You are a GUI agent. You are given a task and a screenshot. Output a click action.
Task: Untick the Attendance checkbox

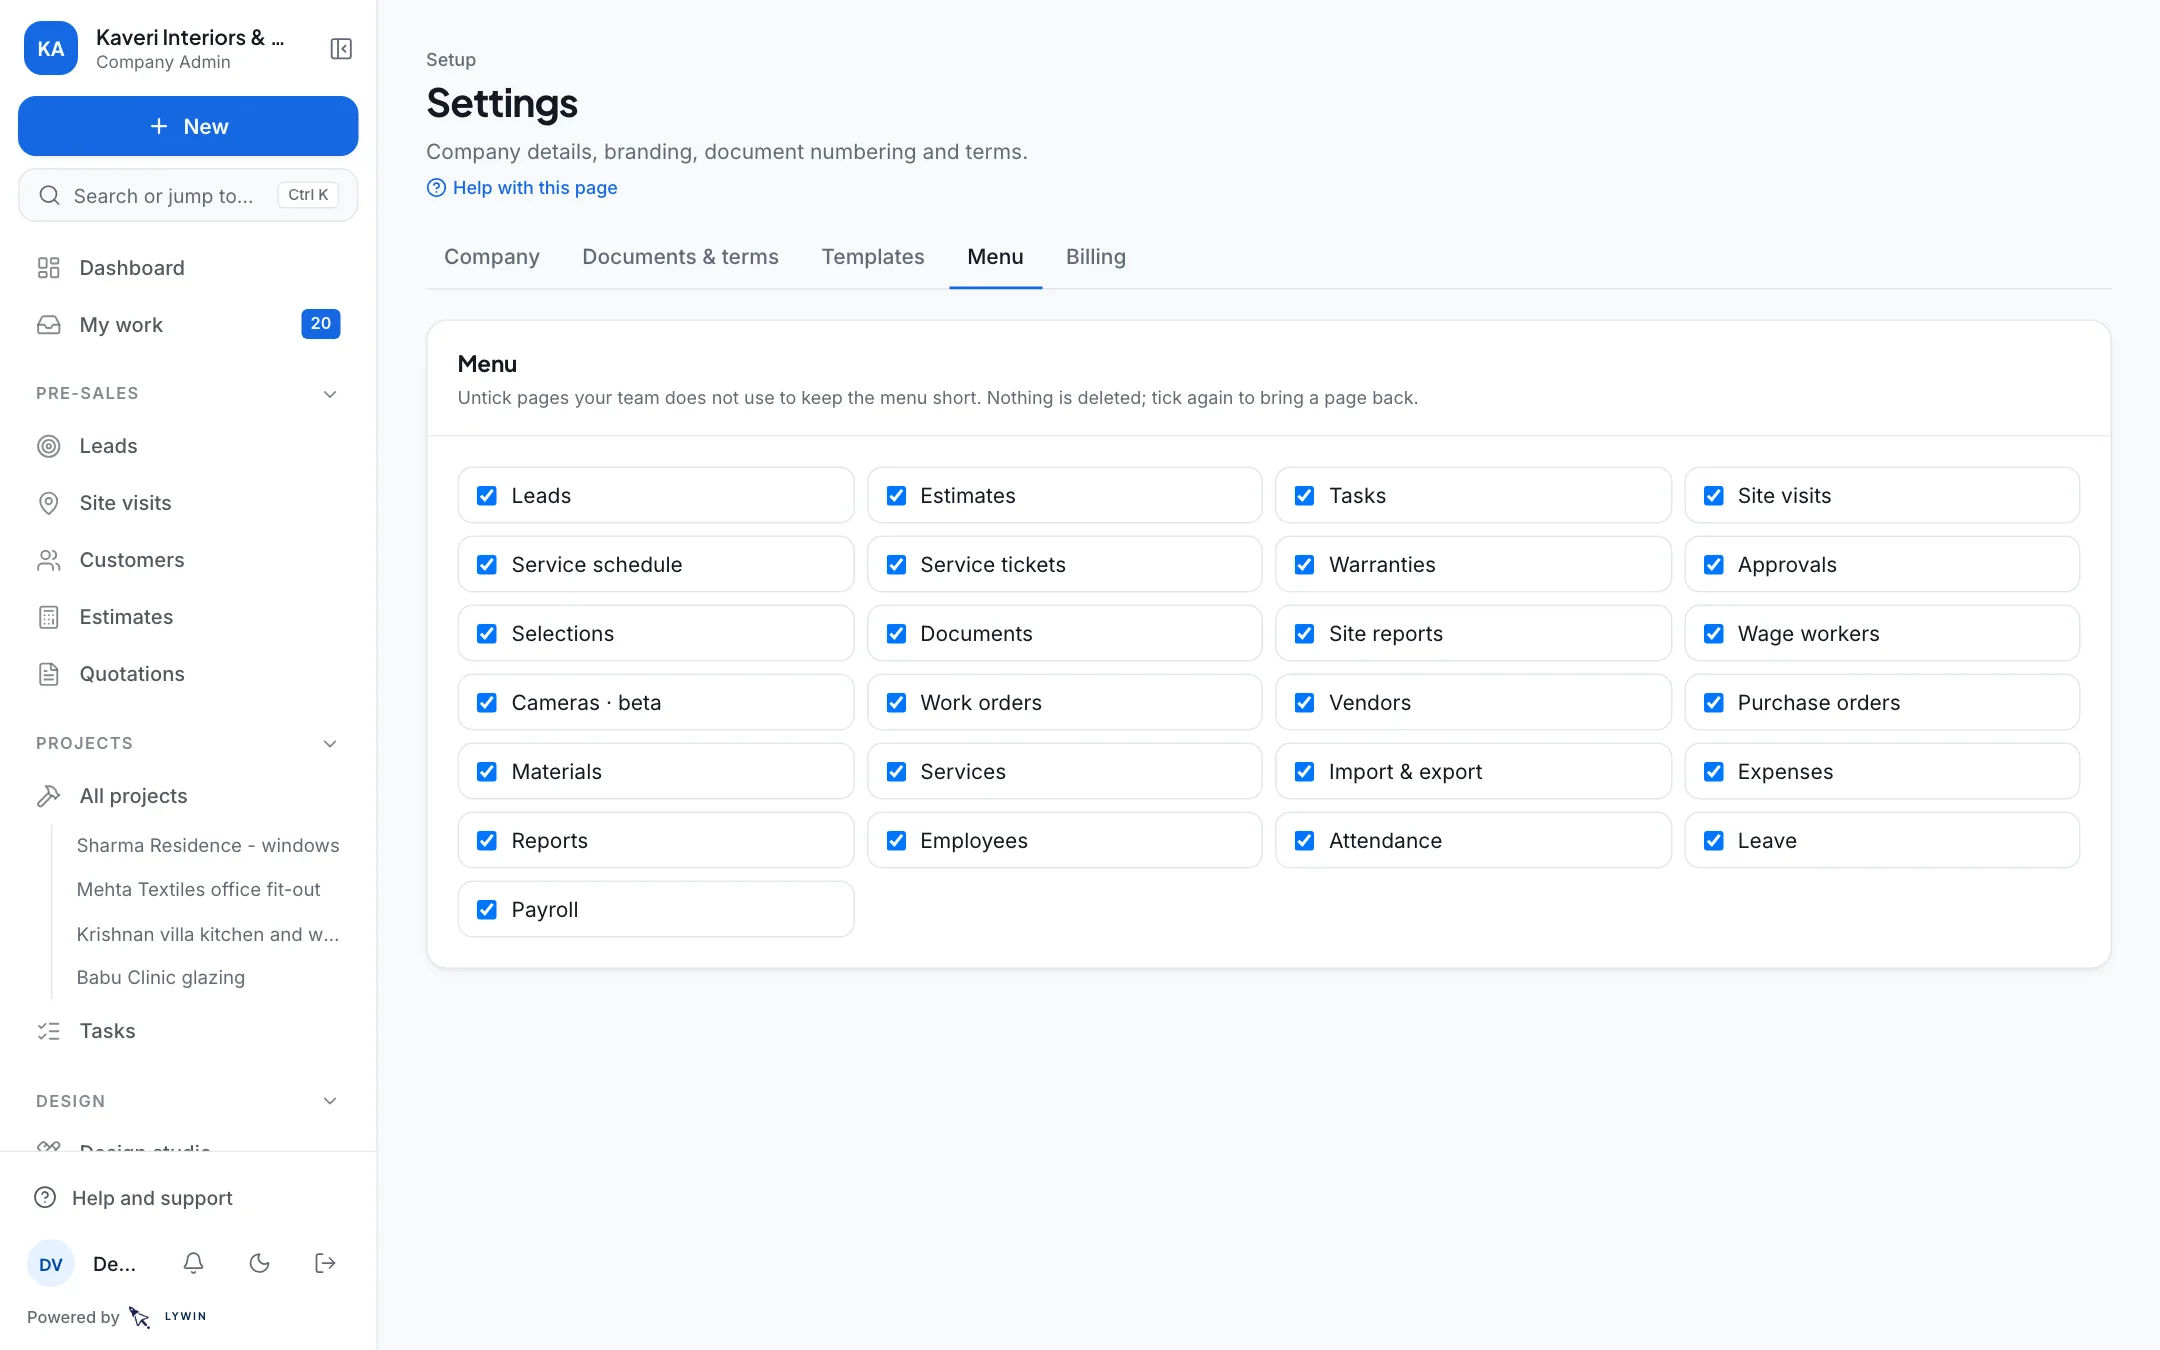coord(1304,841)
